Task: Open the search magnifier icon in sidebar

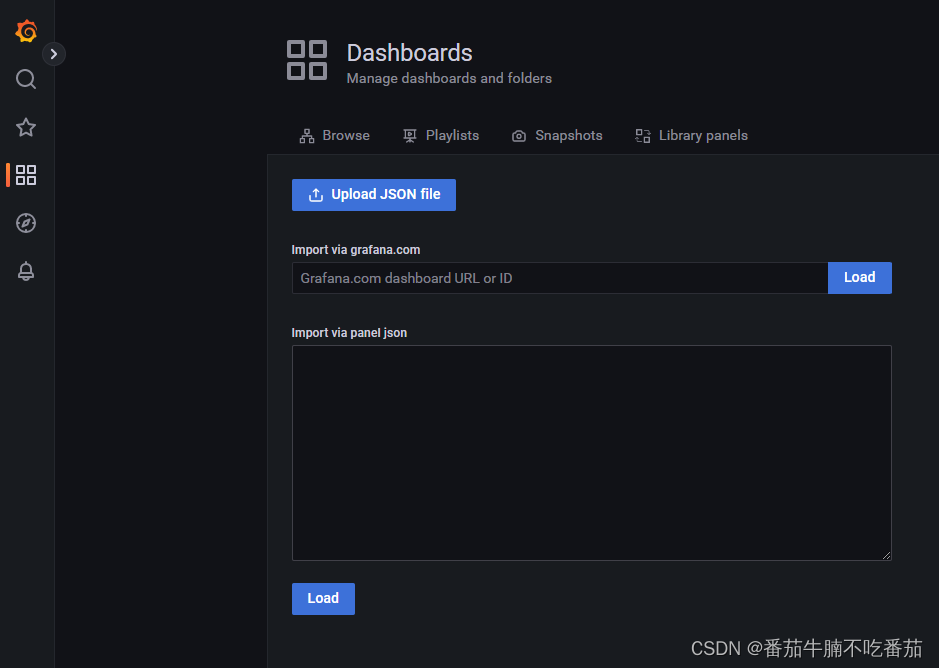Action: click(x=26, y=79)
